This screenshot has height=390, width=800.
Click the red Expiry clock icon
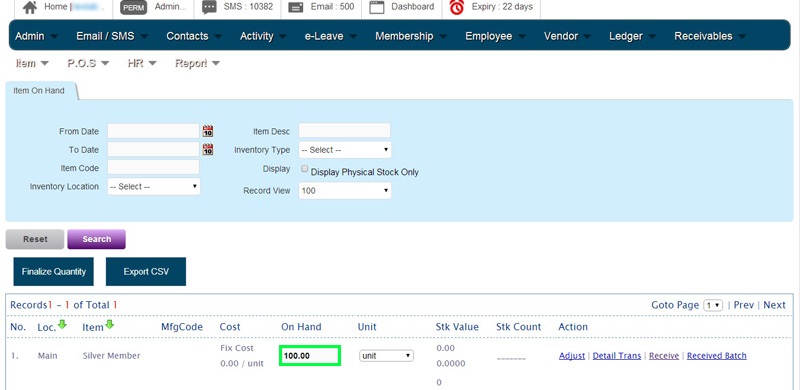pos(457,7)
